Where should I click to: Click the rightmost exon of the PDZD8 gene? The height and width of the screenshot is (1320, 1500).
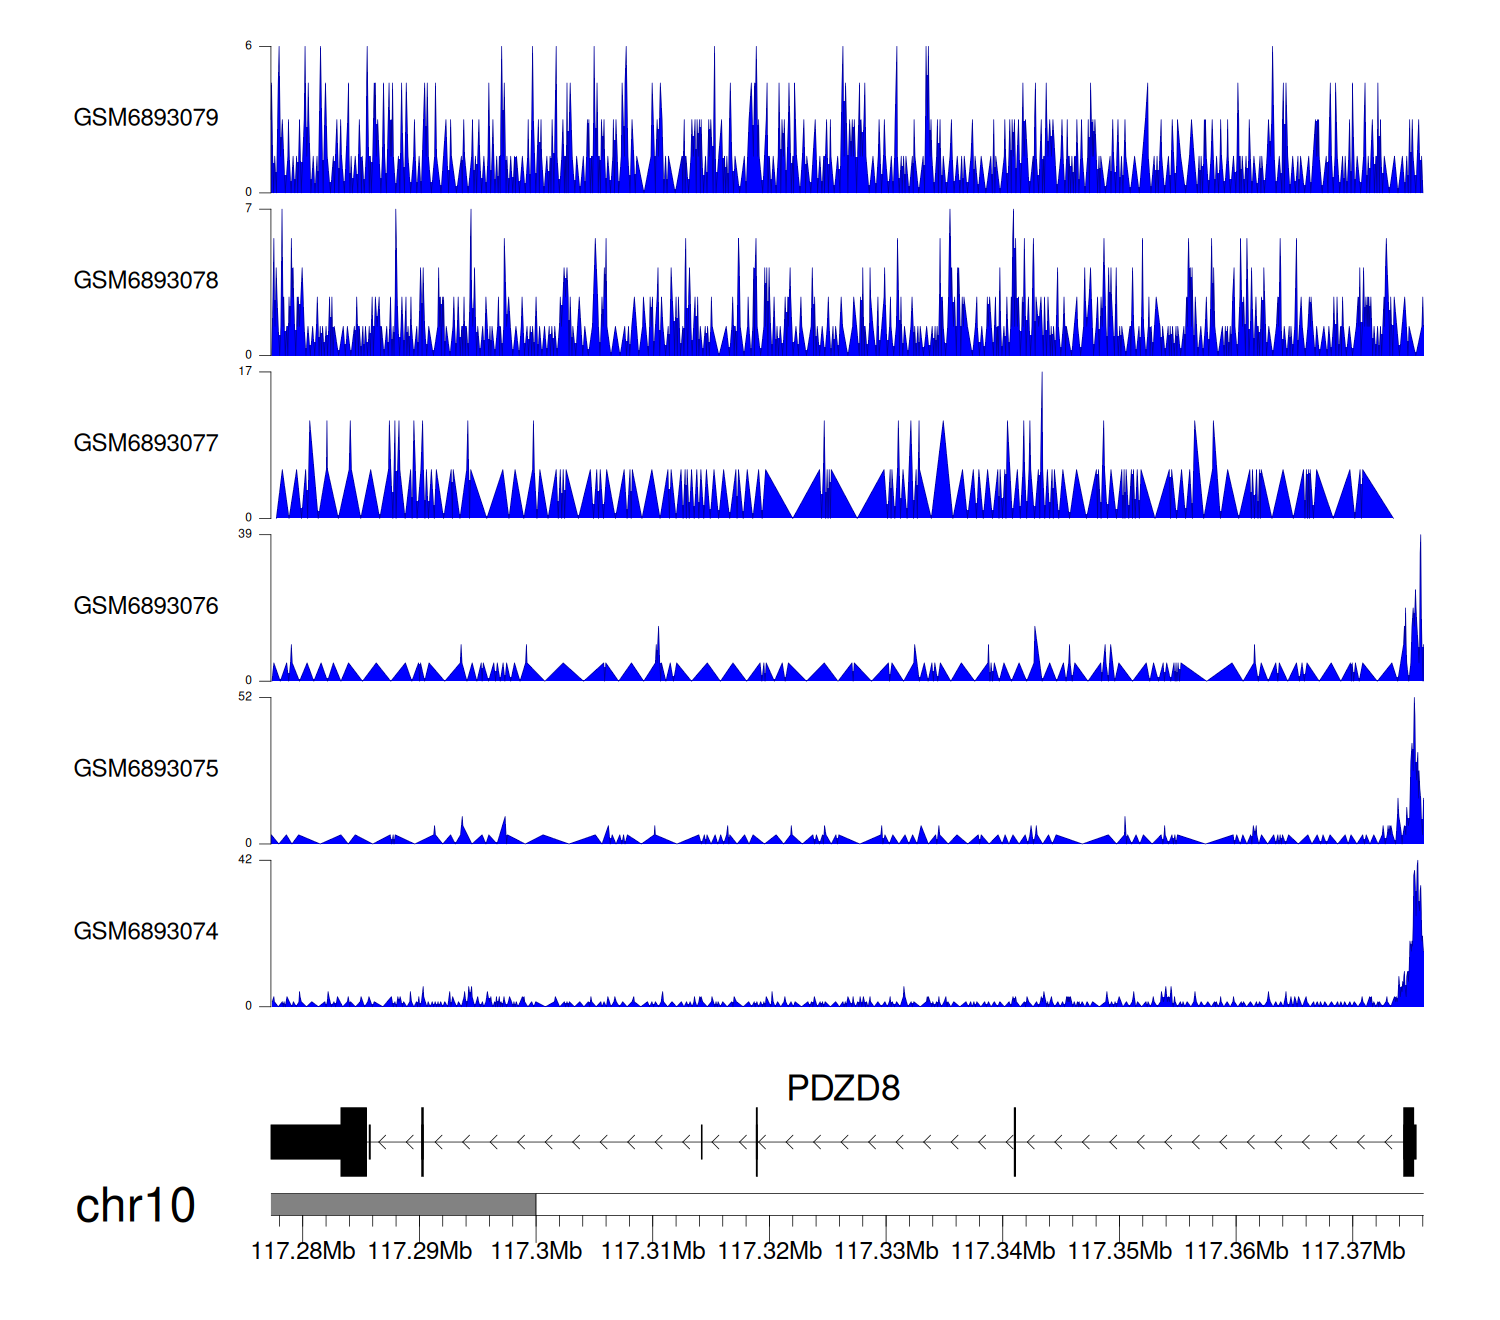point(1409,1142)
